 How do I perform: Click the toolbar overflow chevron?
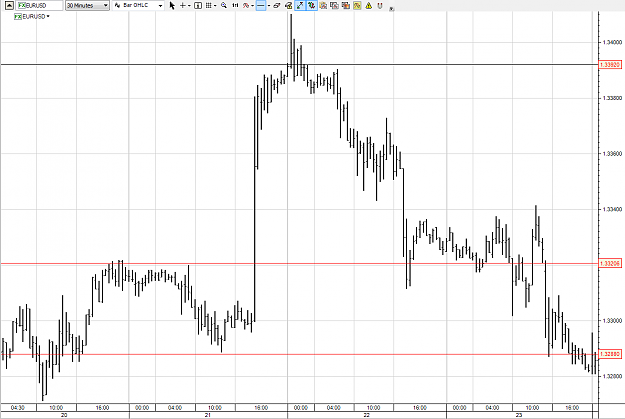pos(391,9)
